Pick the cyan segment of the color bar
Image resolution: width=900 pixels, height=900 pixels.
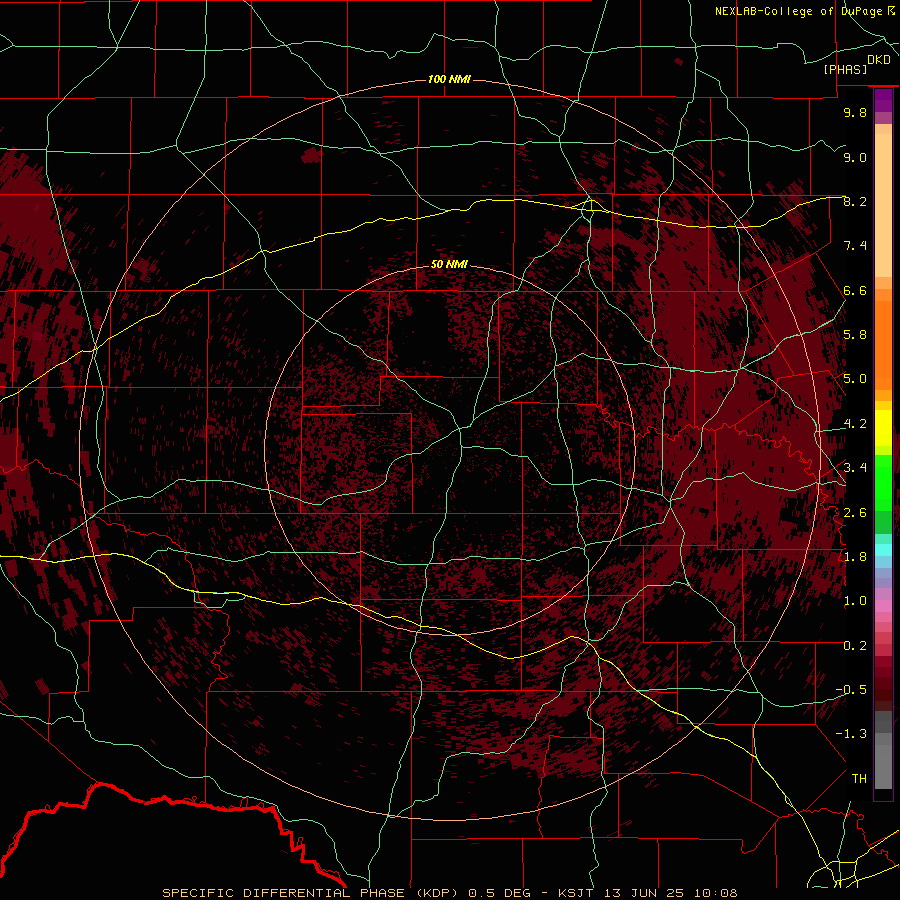[x=883, y=550]
